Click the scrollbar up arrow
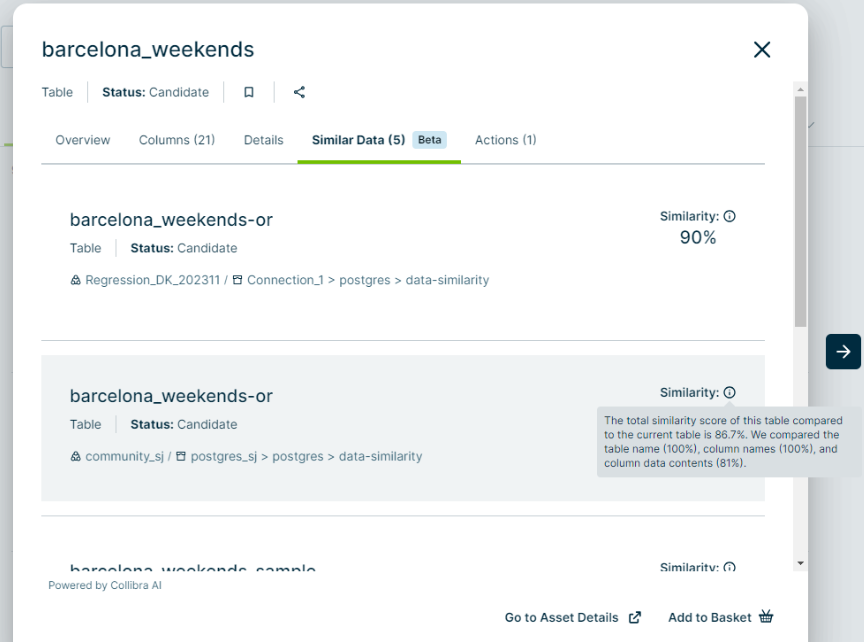The image size is (864, 642). point(799,90)
